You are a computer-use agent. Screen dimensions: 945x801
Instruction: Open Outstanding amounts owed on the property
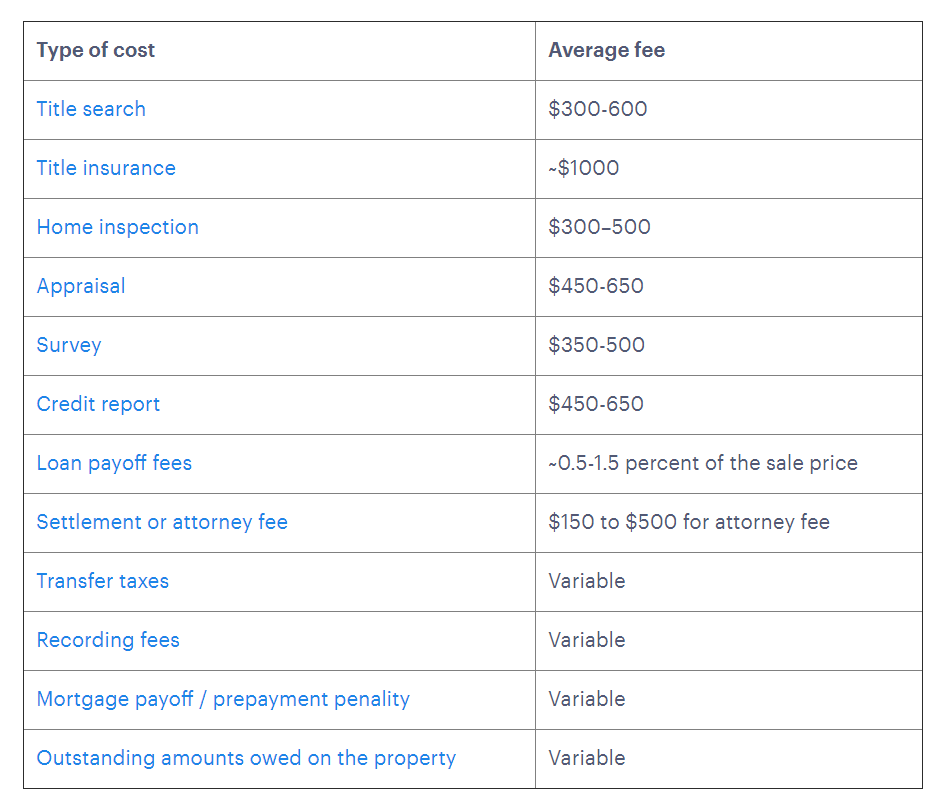click(x=246, y=758)
